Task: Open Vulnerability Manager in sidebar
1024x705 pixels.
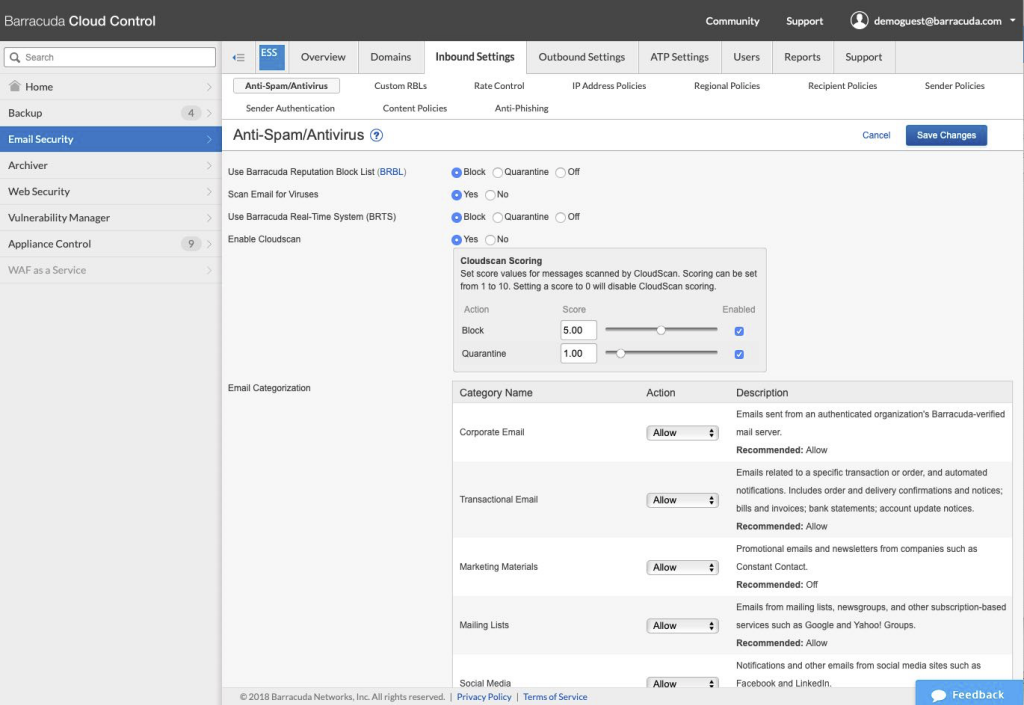Action: tap(110, 217)
